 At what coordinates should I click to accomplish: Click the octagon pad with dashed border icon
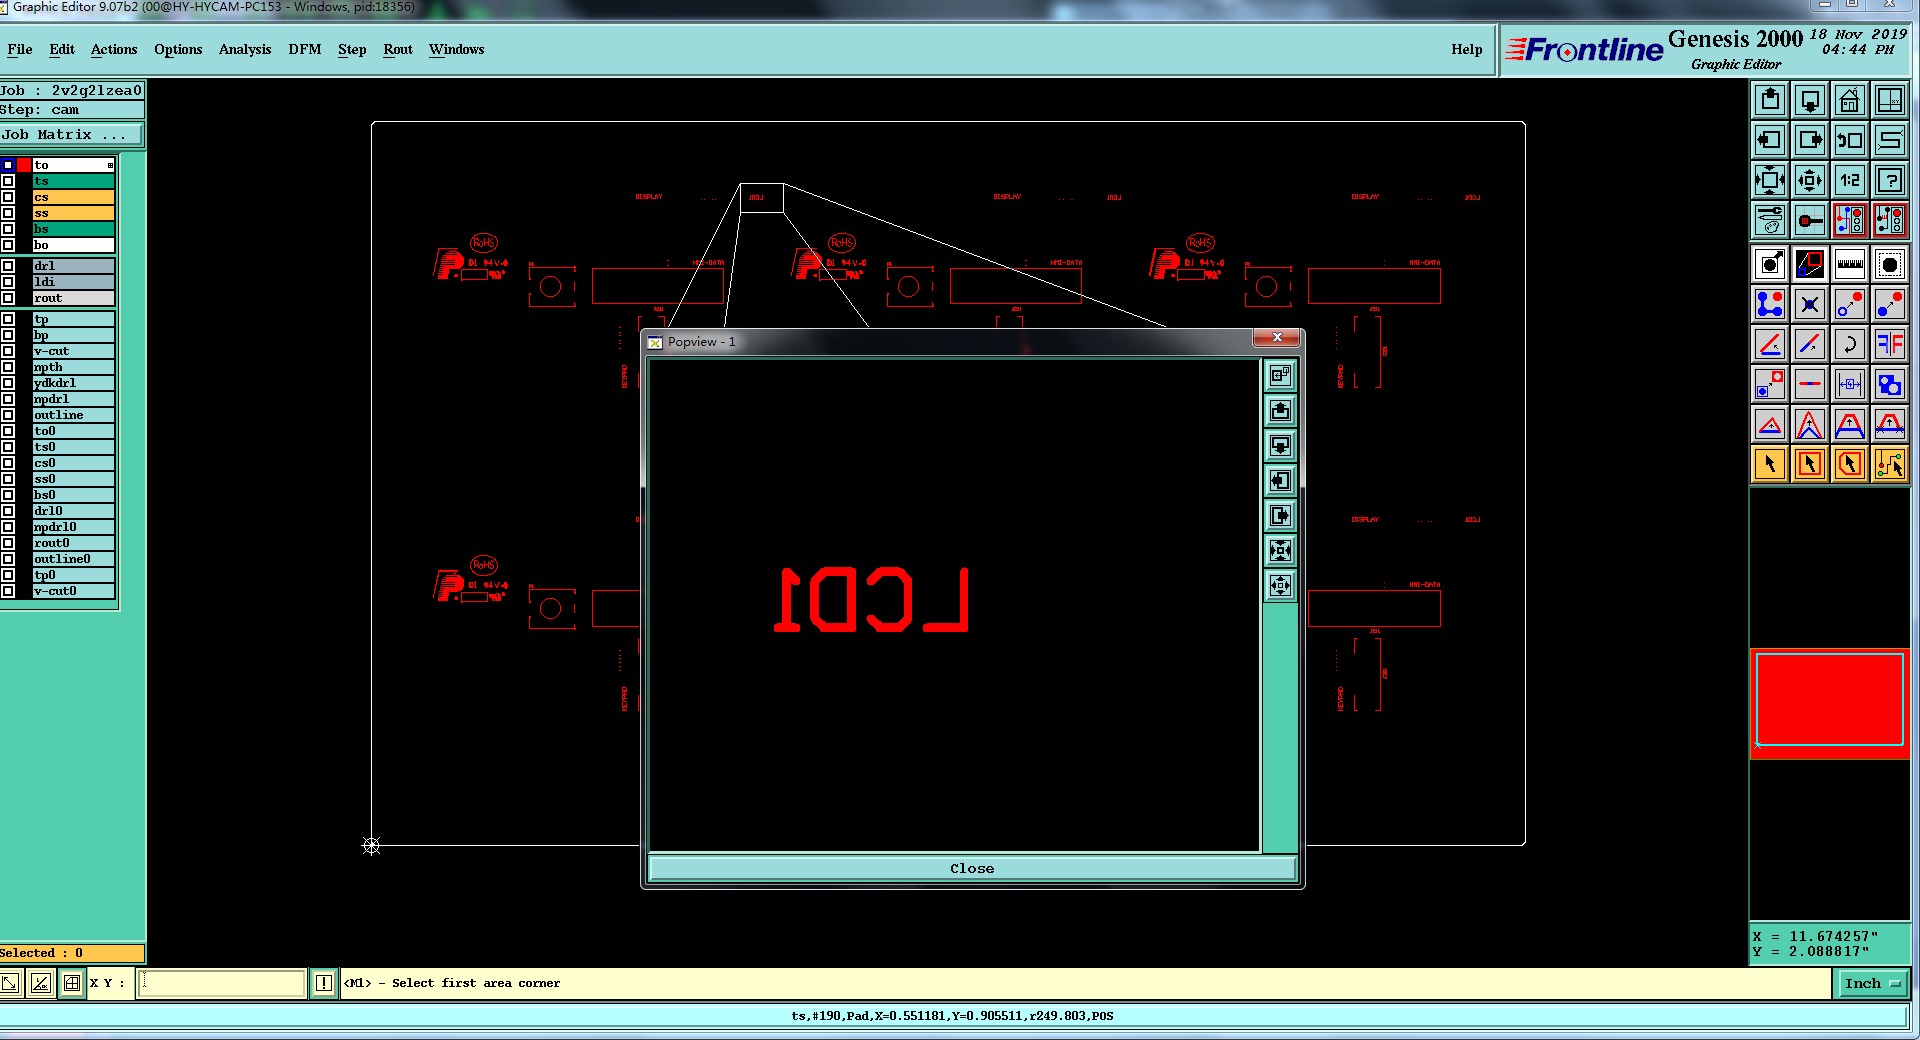coord(1890,264)
